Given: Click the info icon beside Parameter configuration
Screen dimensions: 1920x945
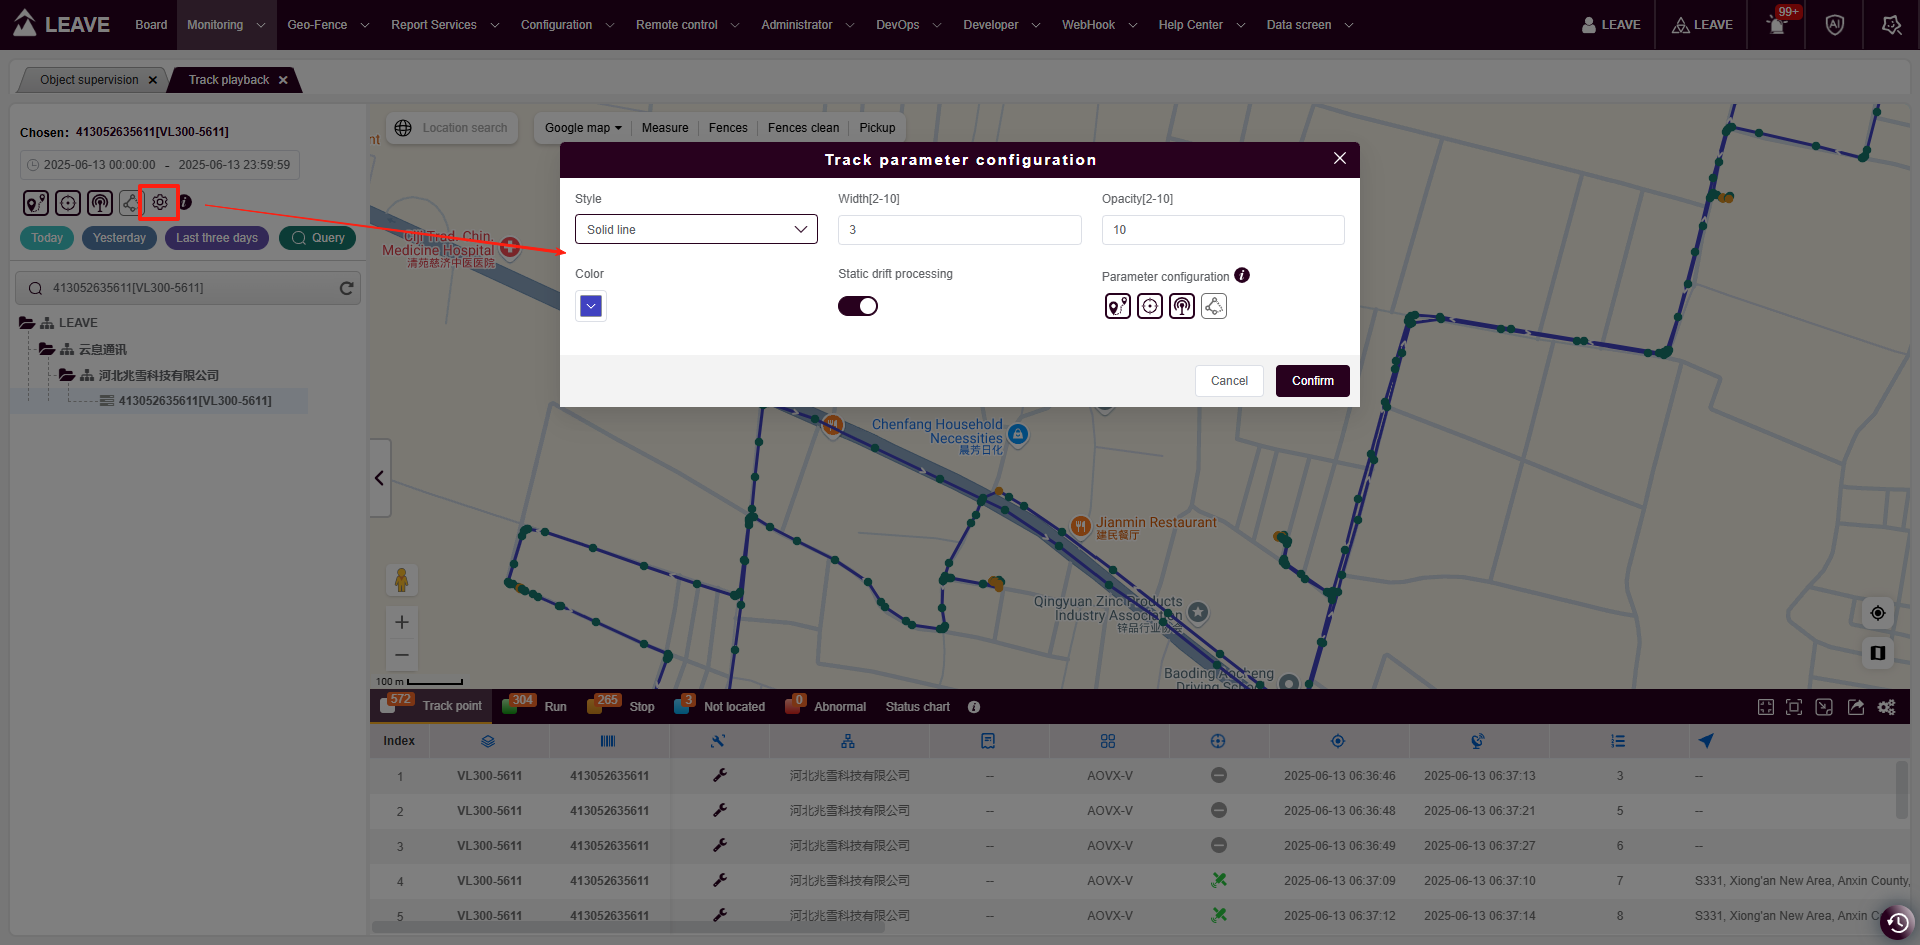Looking at the screenshot, I should pyautogui.click(x=1242, y=275).
